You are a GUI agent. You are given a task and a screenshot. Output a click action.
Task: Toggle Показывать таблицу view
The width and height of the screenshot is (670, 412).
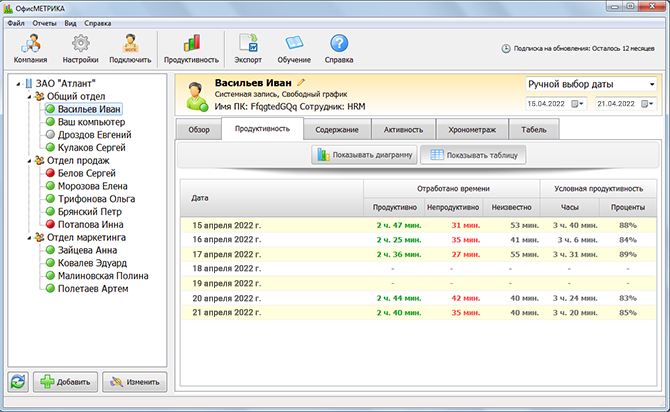coord(472,155)
